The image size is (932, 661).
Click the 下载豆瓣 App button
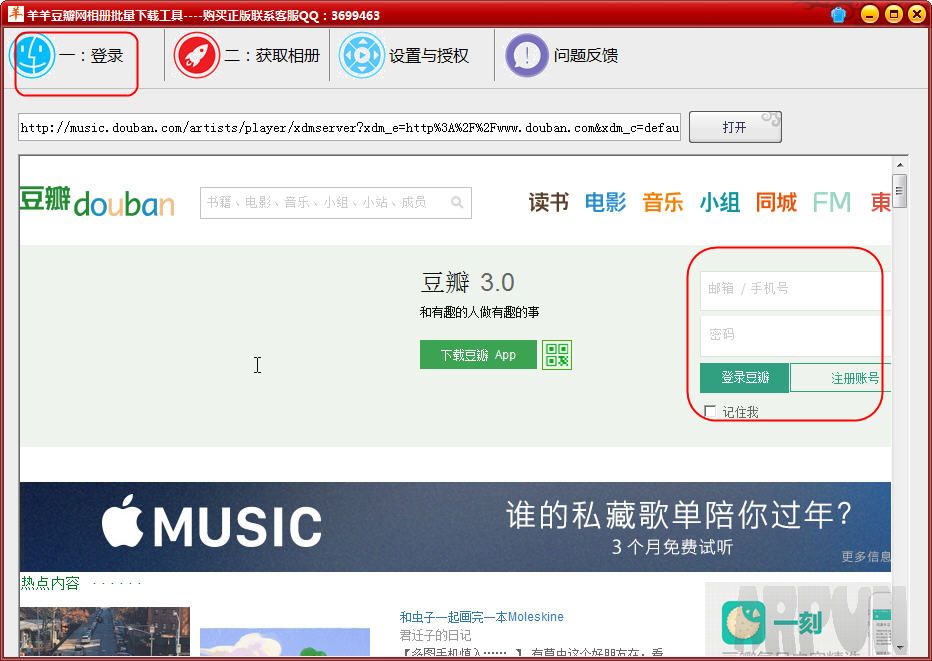click(x=478, y=355)
